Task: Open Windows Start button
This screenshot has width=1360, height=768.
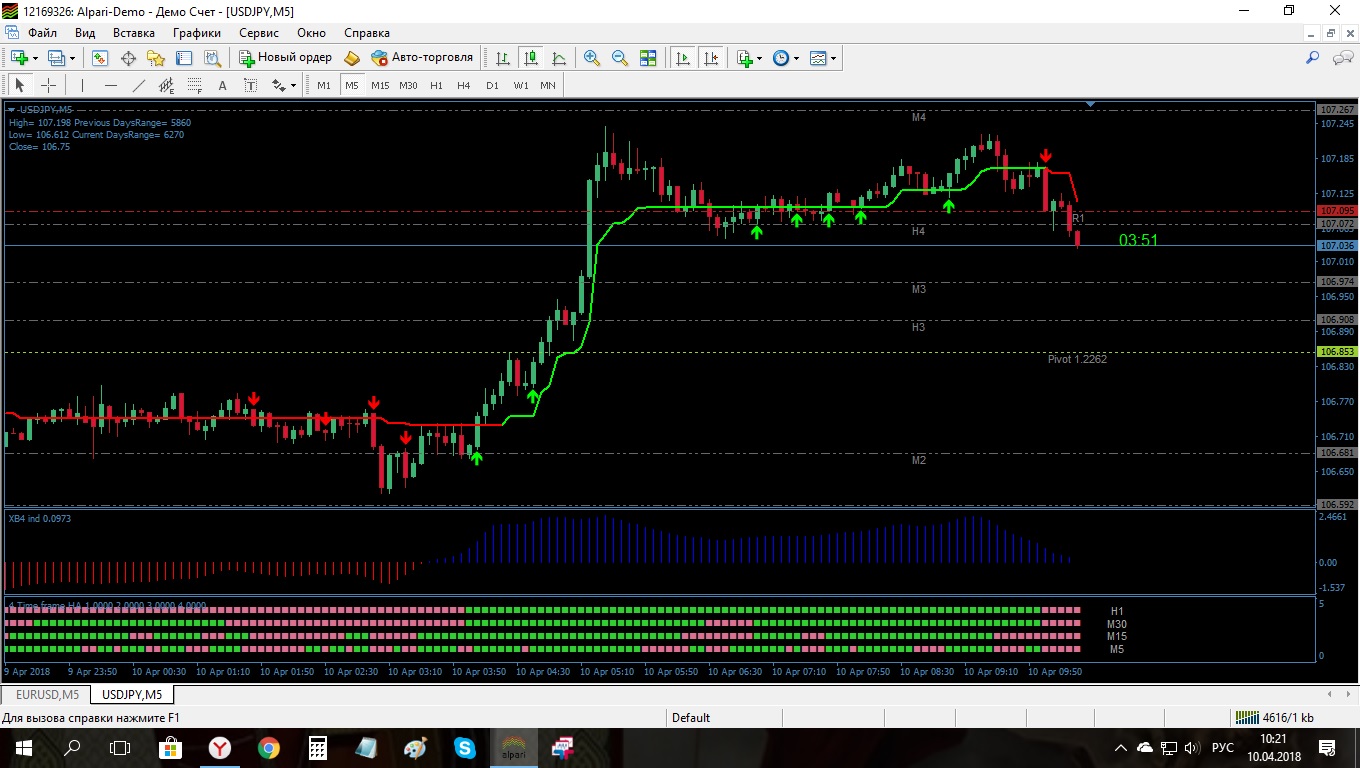Action: pos(23,747)
